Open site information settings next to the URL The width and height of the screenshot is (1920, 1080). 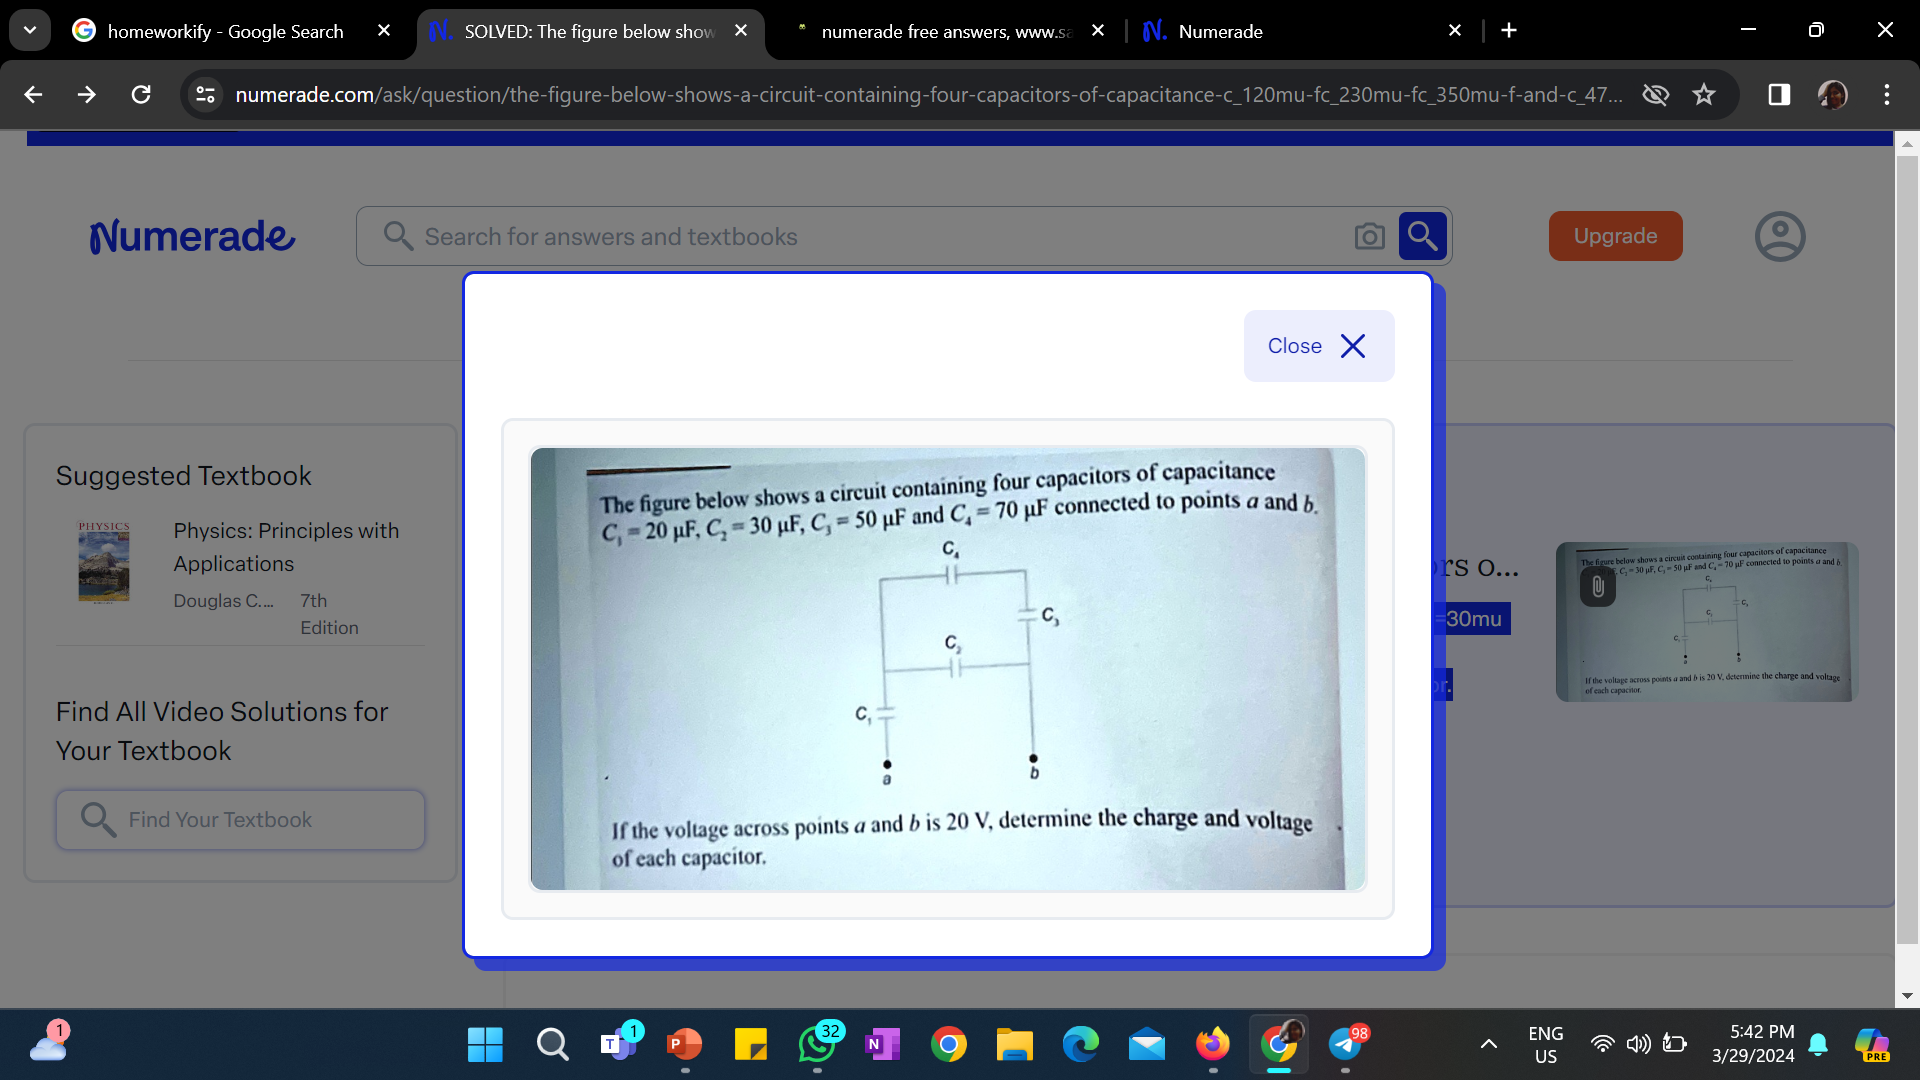205,94
